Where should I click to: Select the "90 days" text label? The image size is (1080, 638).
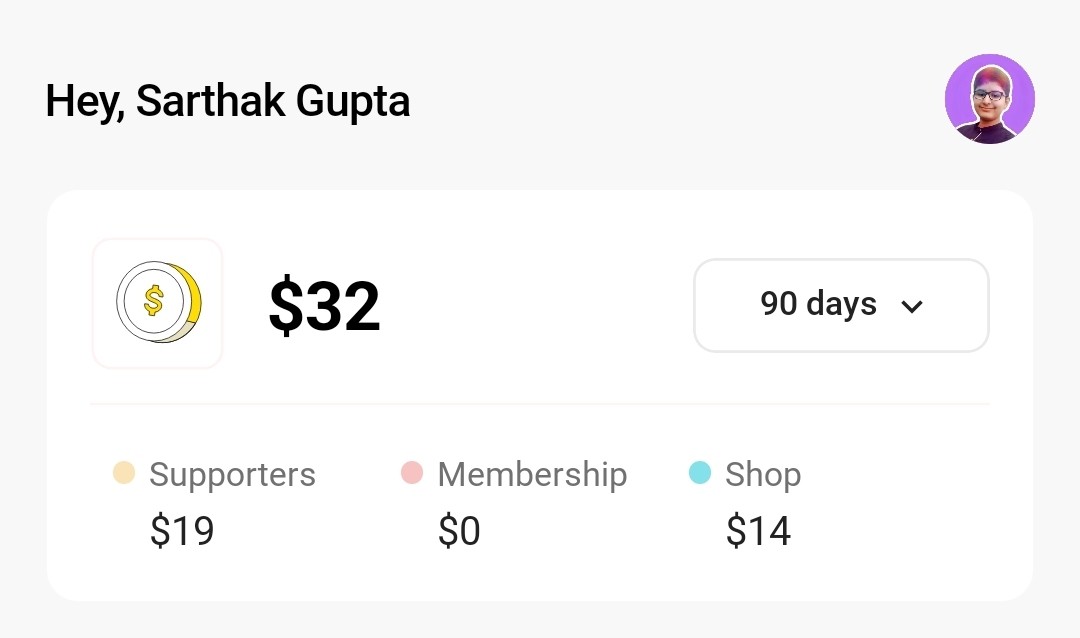[818, 304]
